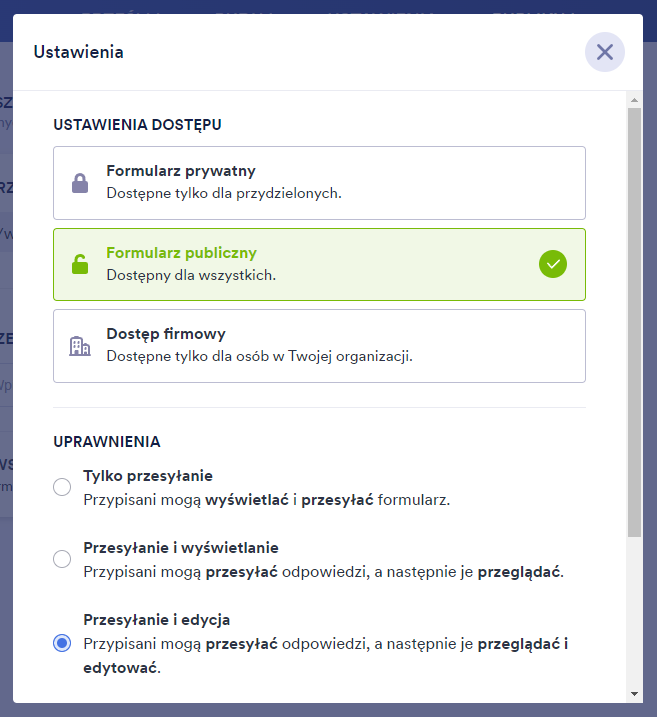This screenshot has width=657, height=717.
Task: Click the 'UPRAWNIENIA' section heading
Action: [x=107, y=441]
